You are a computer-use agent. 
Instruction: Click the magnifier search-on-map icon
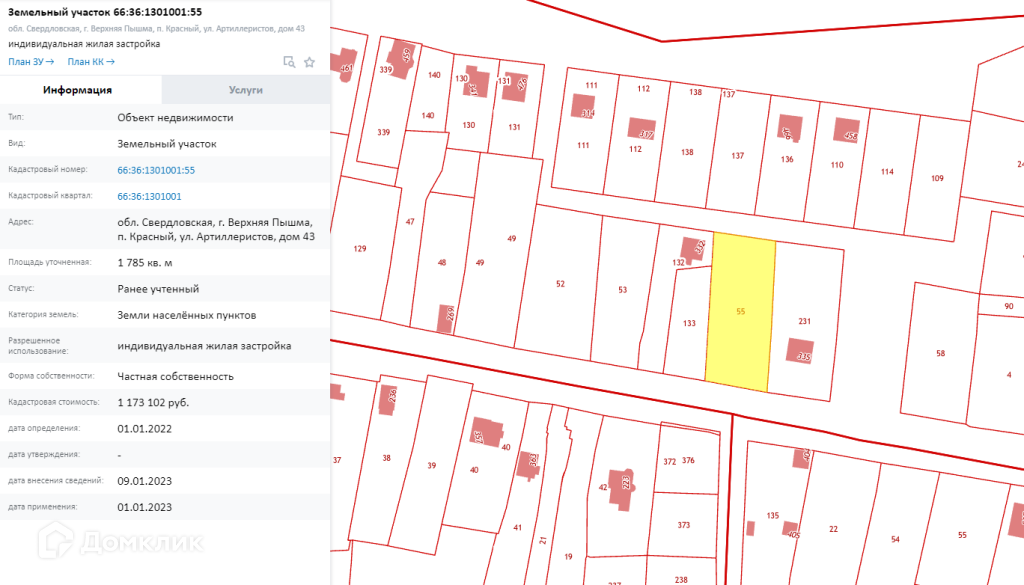click(x=289, y=62)
